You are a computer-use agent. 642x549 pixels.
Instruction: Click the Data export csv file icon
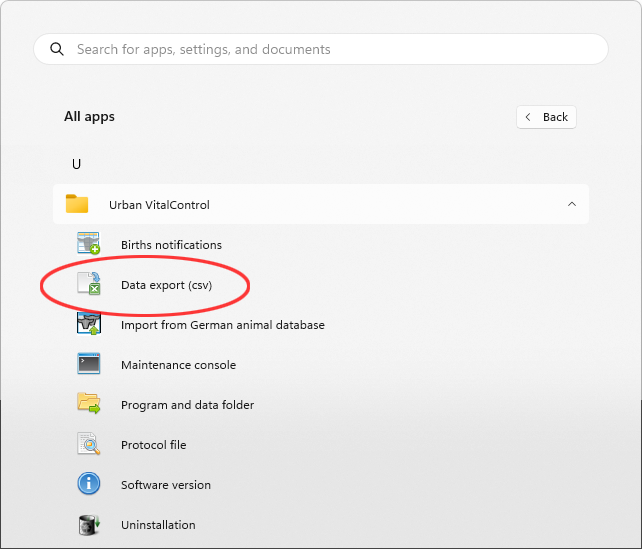(89, 285)
